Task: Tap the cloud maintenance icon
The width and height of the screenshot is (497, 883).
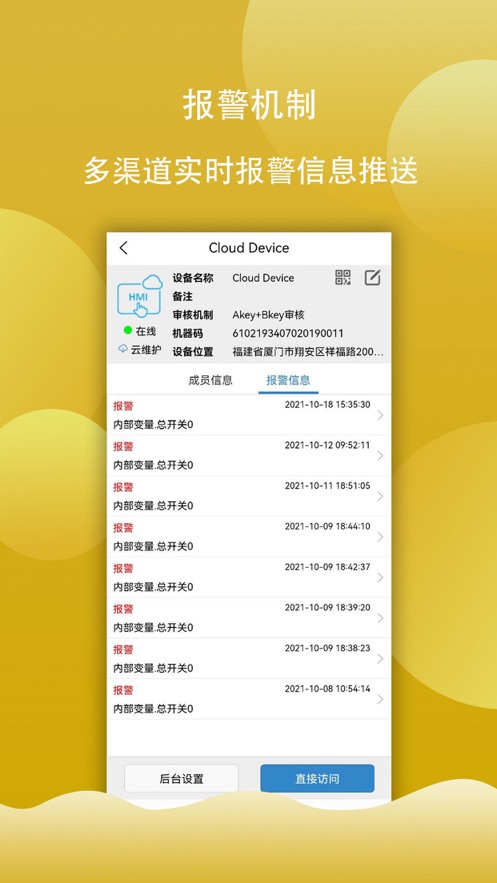Action: coord(123,349)
